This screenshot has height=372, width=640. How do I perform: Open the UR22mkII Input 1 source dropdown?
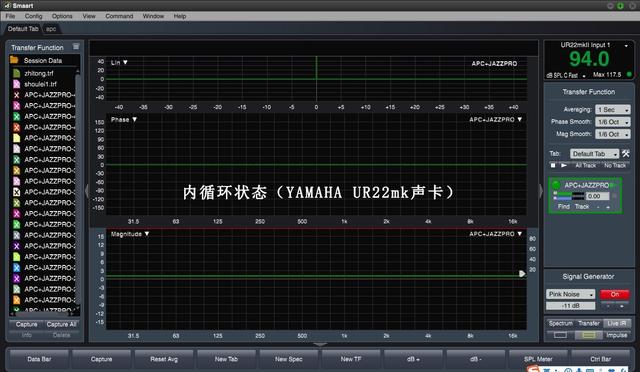pyautogui.click(x=594, y=45)
